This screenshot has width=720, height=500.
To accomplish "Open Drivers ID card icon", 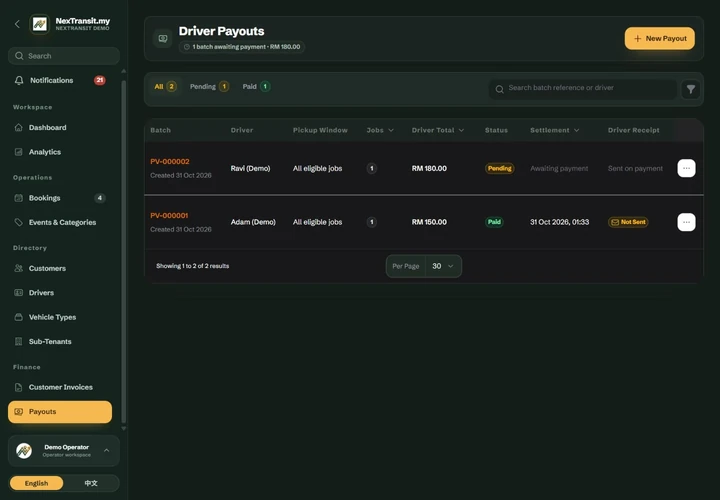I will coord(18,292).
